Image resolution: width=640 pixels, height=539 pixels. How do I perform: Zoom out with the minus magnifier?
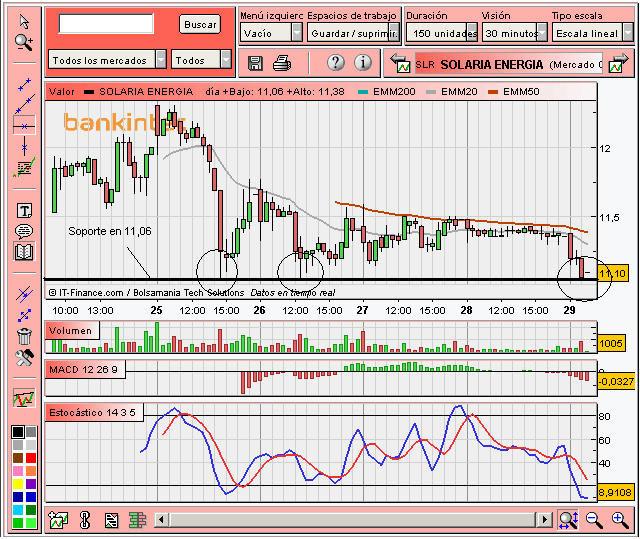pos(594,520)
